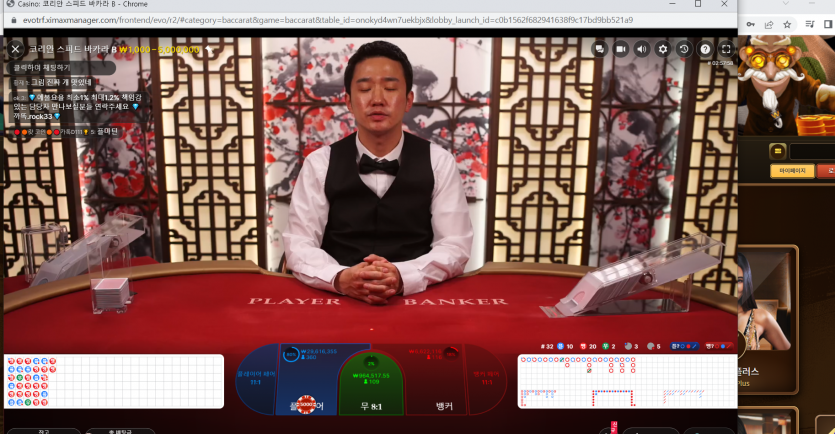Open the 플러스 game card thumbnail
This screenshot has width=835, height=434.
coord(767,318)
